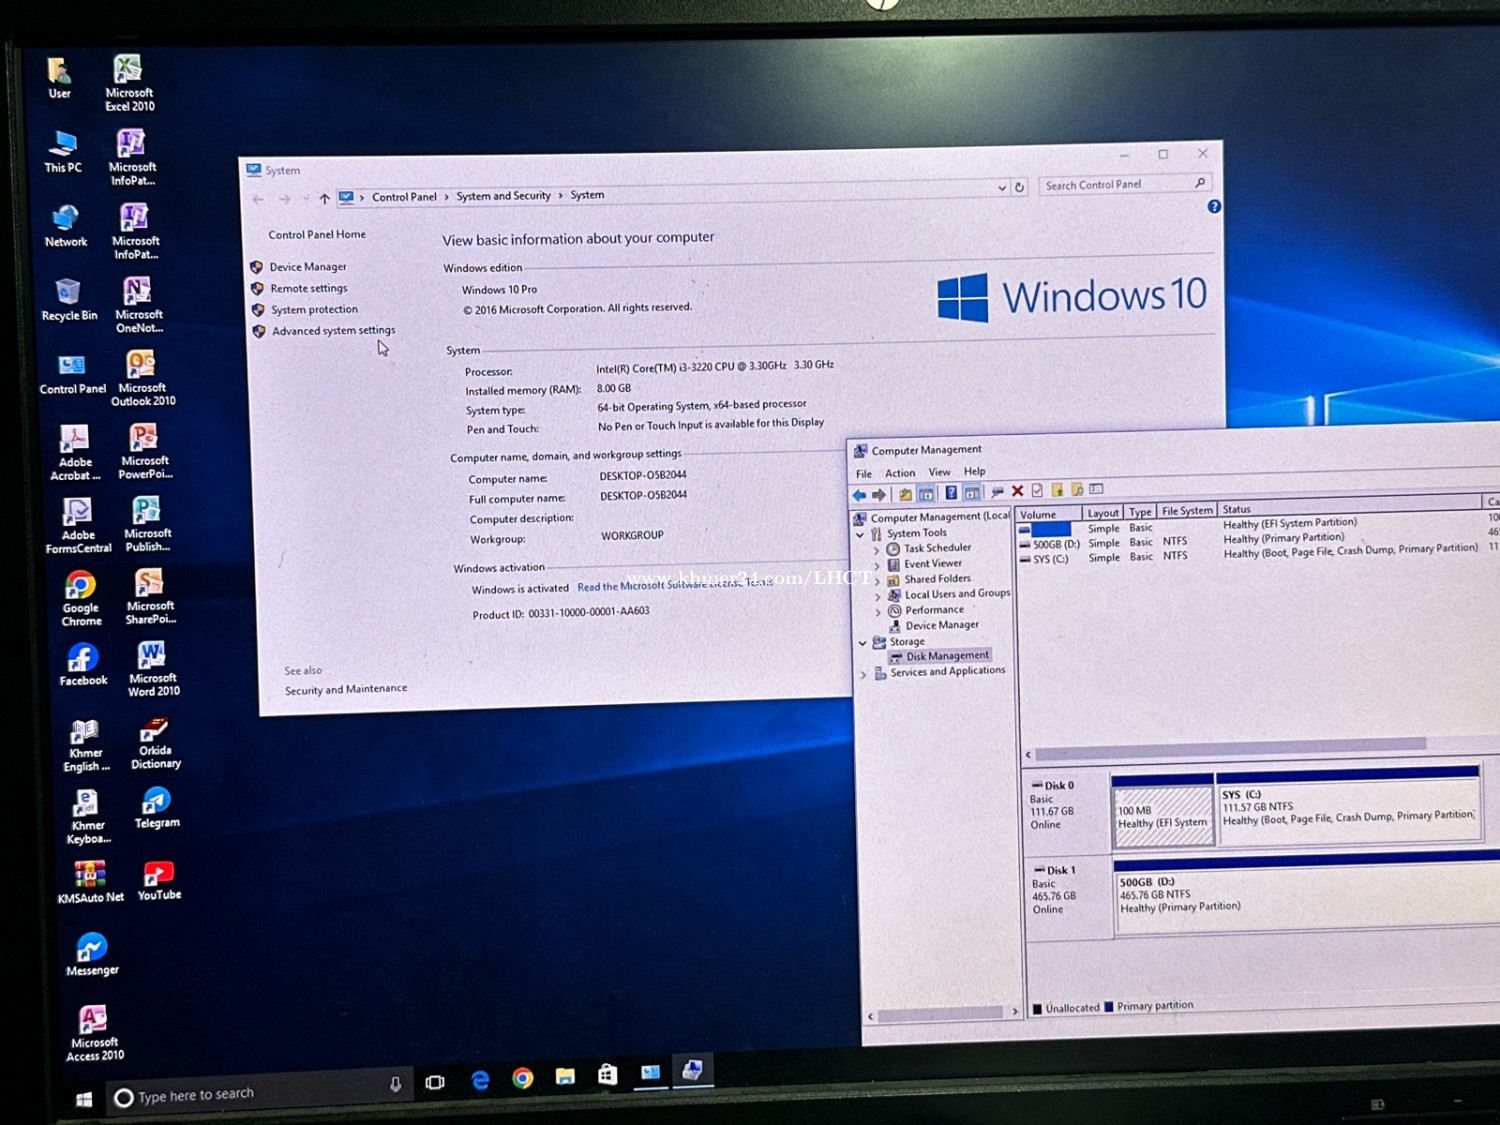Expand Services and Applications node
Screen dimensions: 1500x1125
[864, 675]
